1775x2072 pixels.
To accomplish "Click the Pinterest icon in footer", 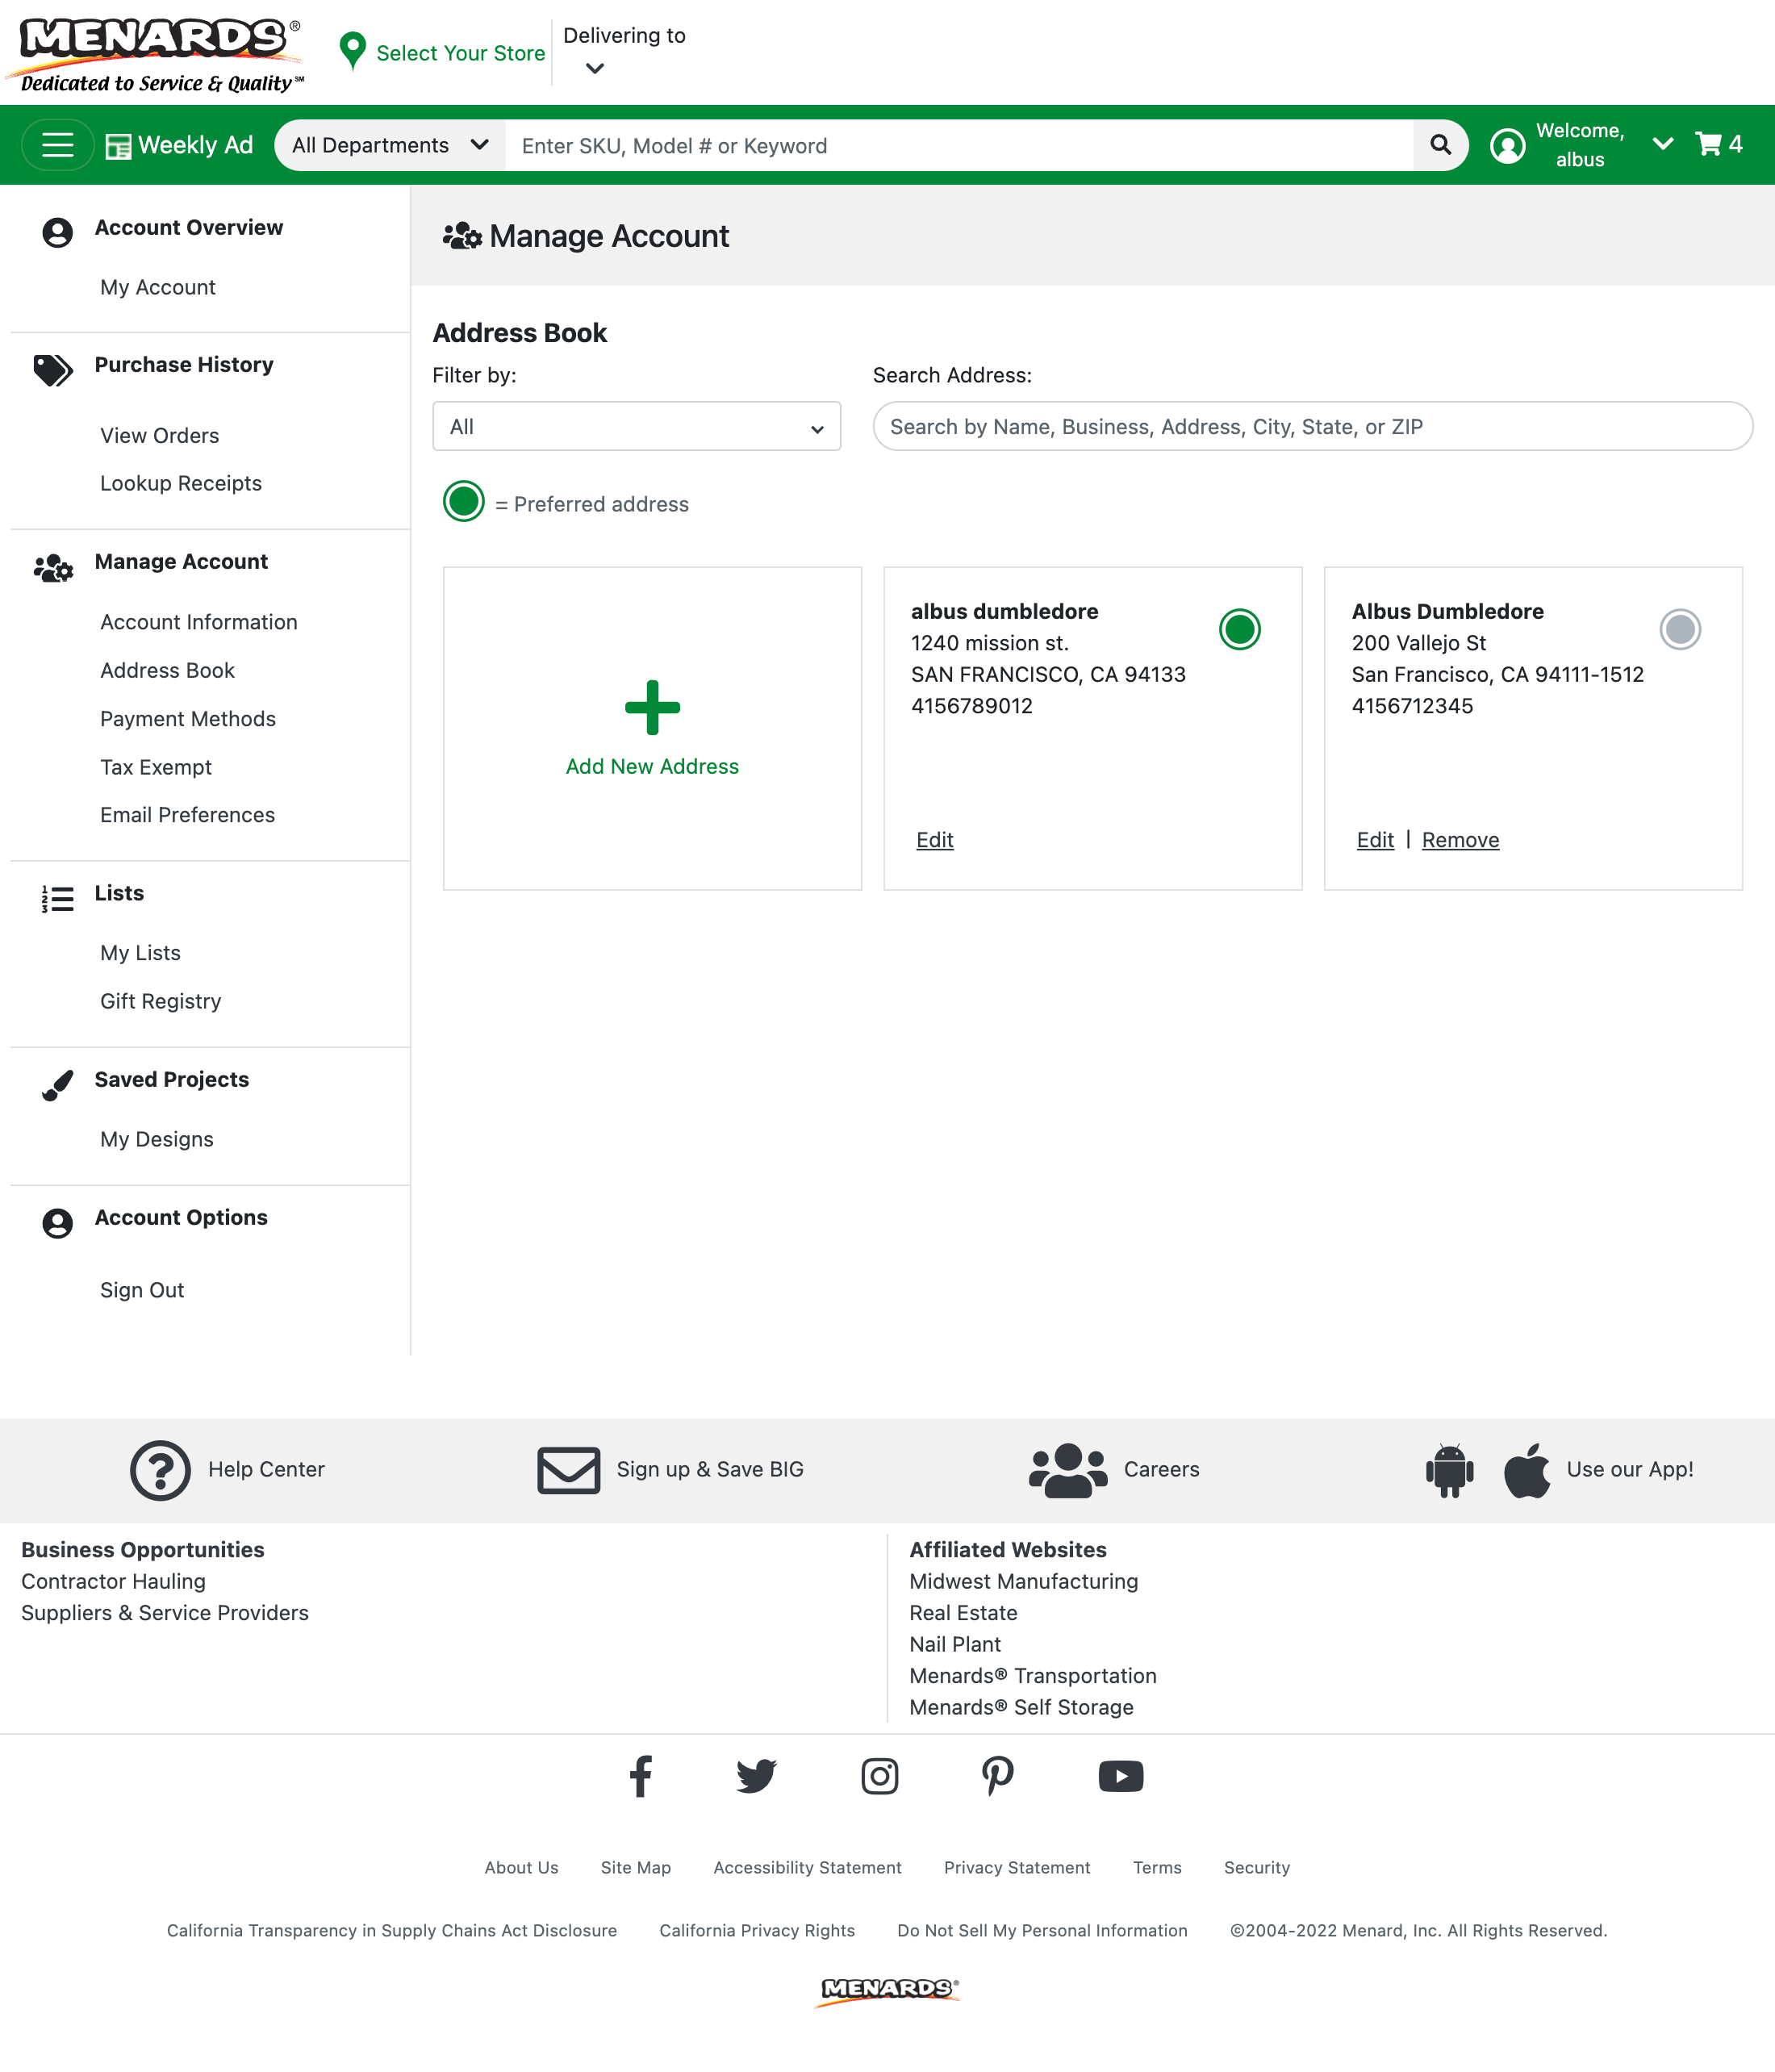I will pos(997,1776).
